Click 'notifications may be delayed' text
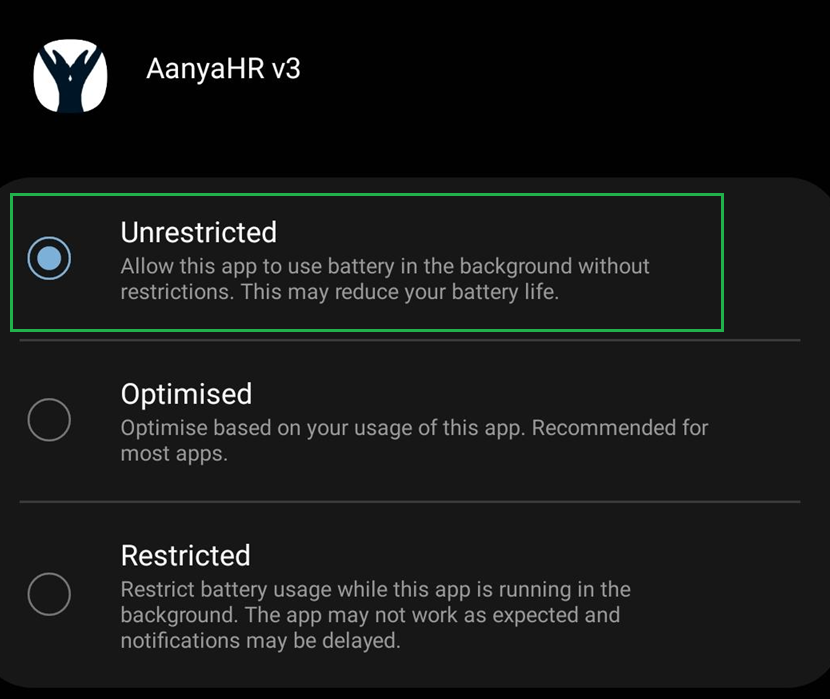Image resolution: width=830 pixels, height=699 pixels. pos(260,641)
